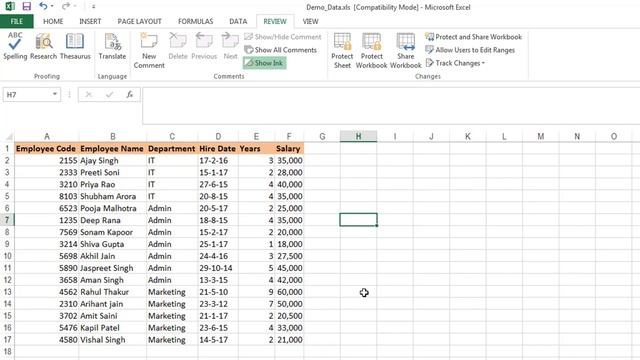Select the hire date cell 29-10-14
The width and height of the screenshot is (640, 360).
pyautogui.click(x=218, y=268)
